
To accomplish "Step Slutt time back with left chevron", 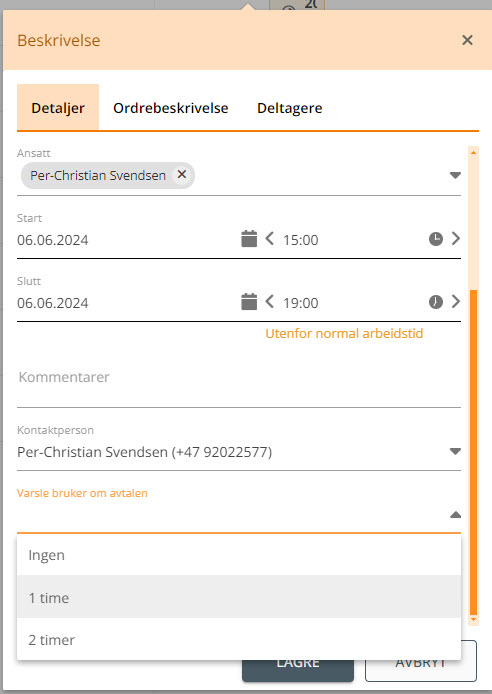I will (269, 302).
